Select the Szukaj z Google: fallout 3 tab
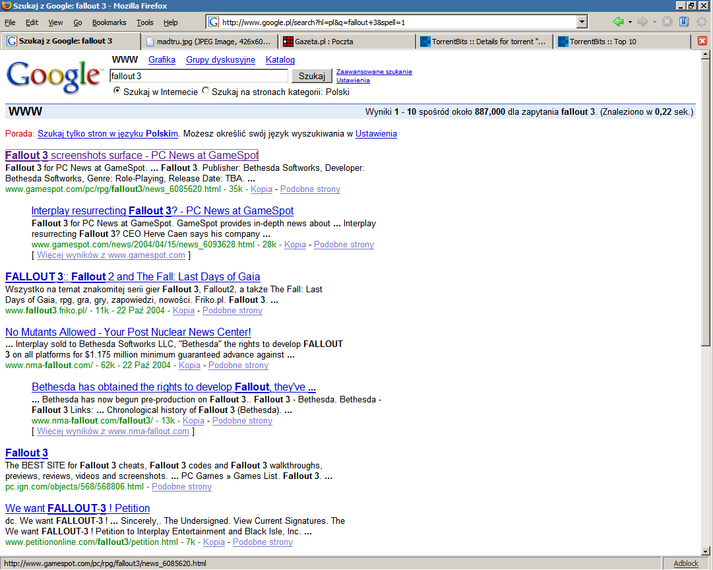This screenshot has width=713, height=570. tap(70, 41)
